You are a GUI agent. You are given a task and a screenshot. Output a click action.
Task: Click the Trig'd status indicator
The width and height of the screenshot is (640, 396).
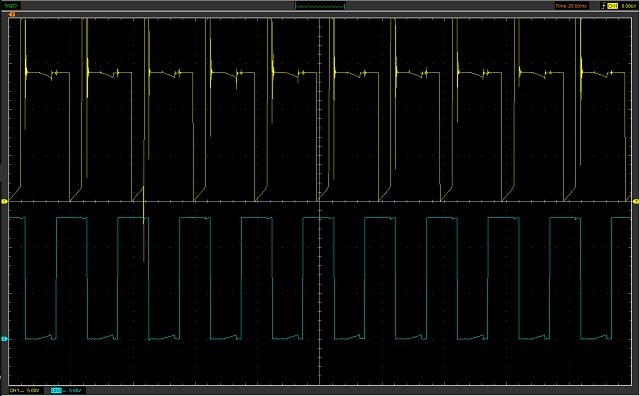pos(11,6)
